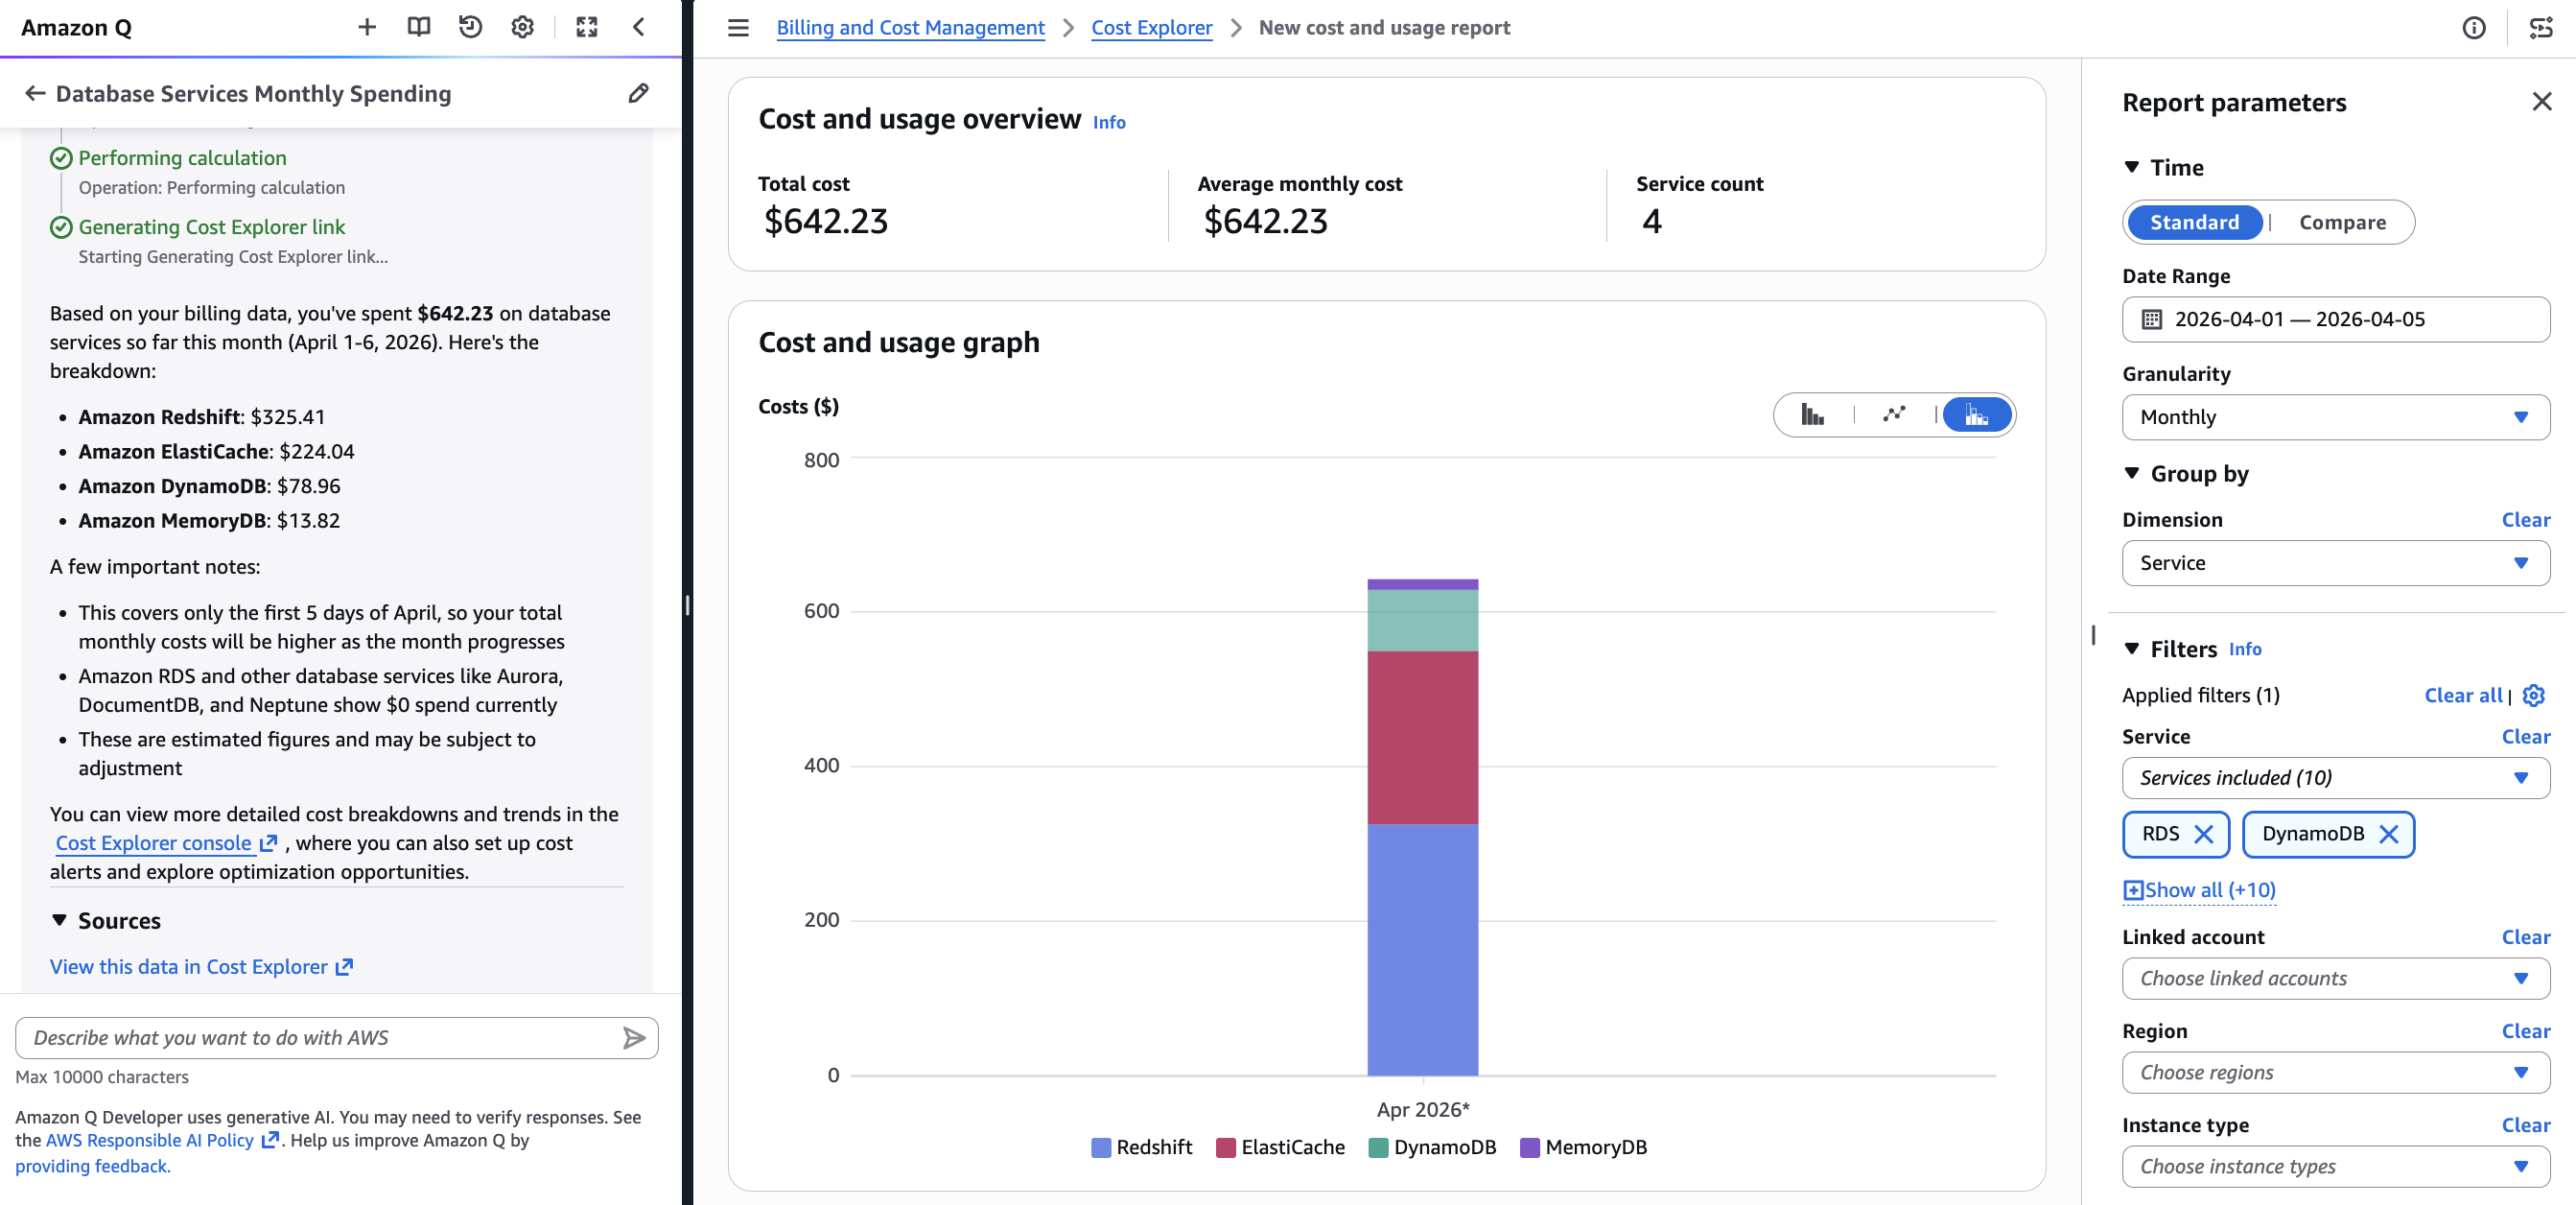This screenshot has width=2576, height=1205.
Task: Select the bar chart view icon
Action: coord(1814,414)
